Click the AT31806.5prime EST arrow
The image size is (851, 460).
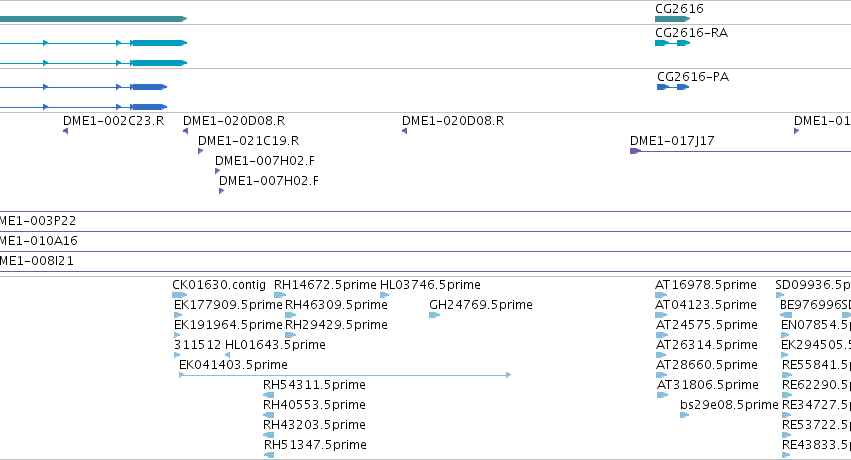pyautogui.click(x=662, y=395)
